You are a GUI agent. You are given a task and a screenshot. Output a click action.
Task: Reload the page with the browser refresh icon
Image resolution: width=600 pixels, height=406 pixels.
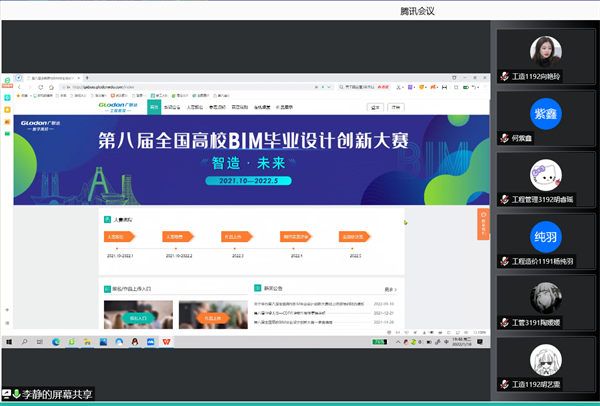tap(41, 87)
